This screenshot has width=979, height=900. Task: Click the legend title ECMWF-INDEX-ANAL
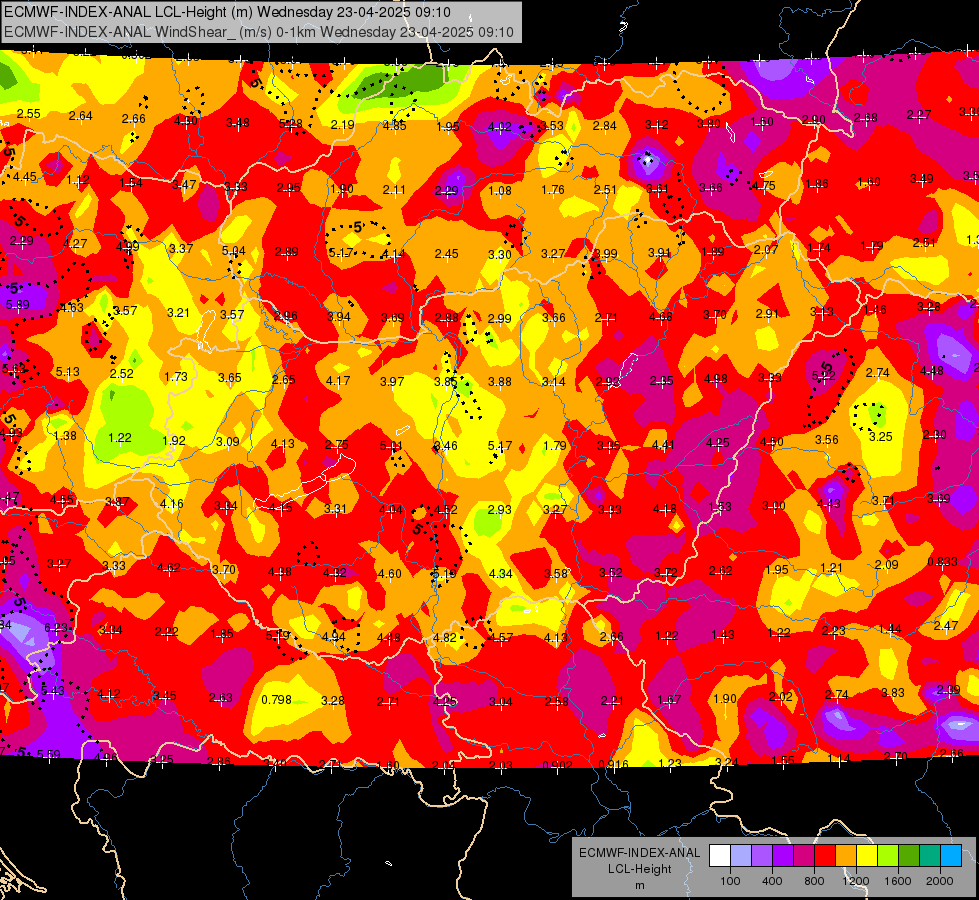point(639,853)
